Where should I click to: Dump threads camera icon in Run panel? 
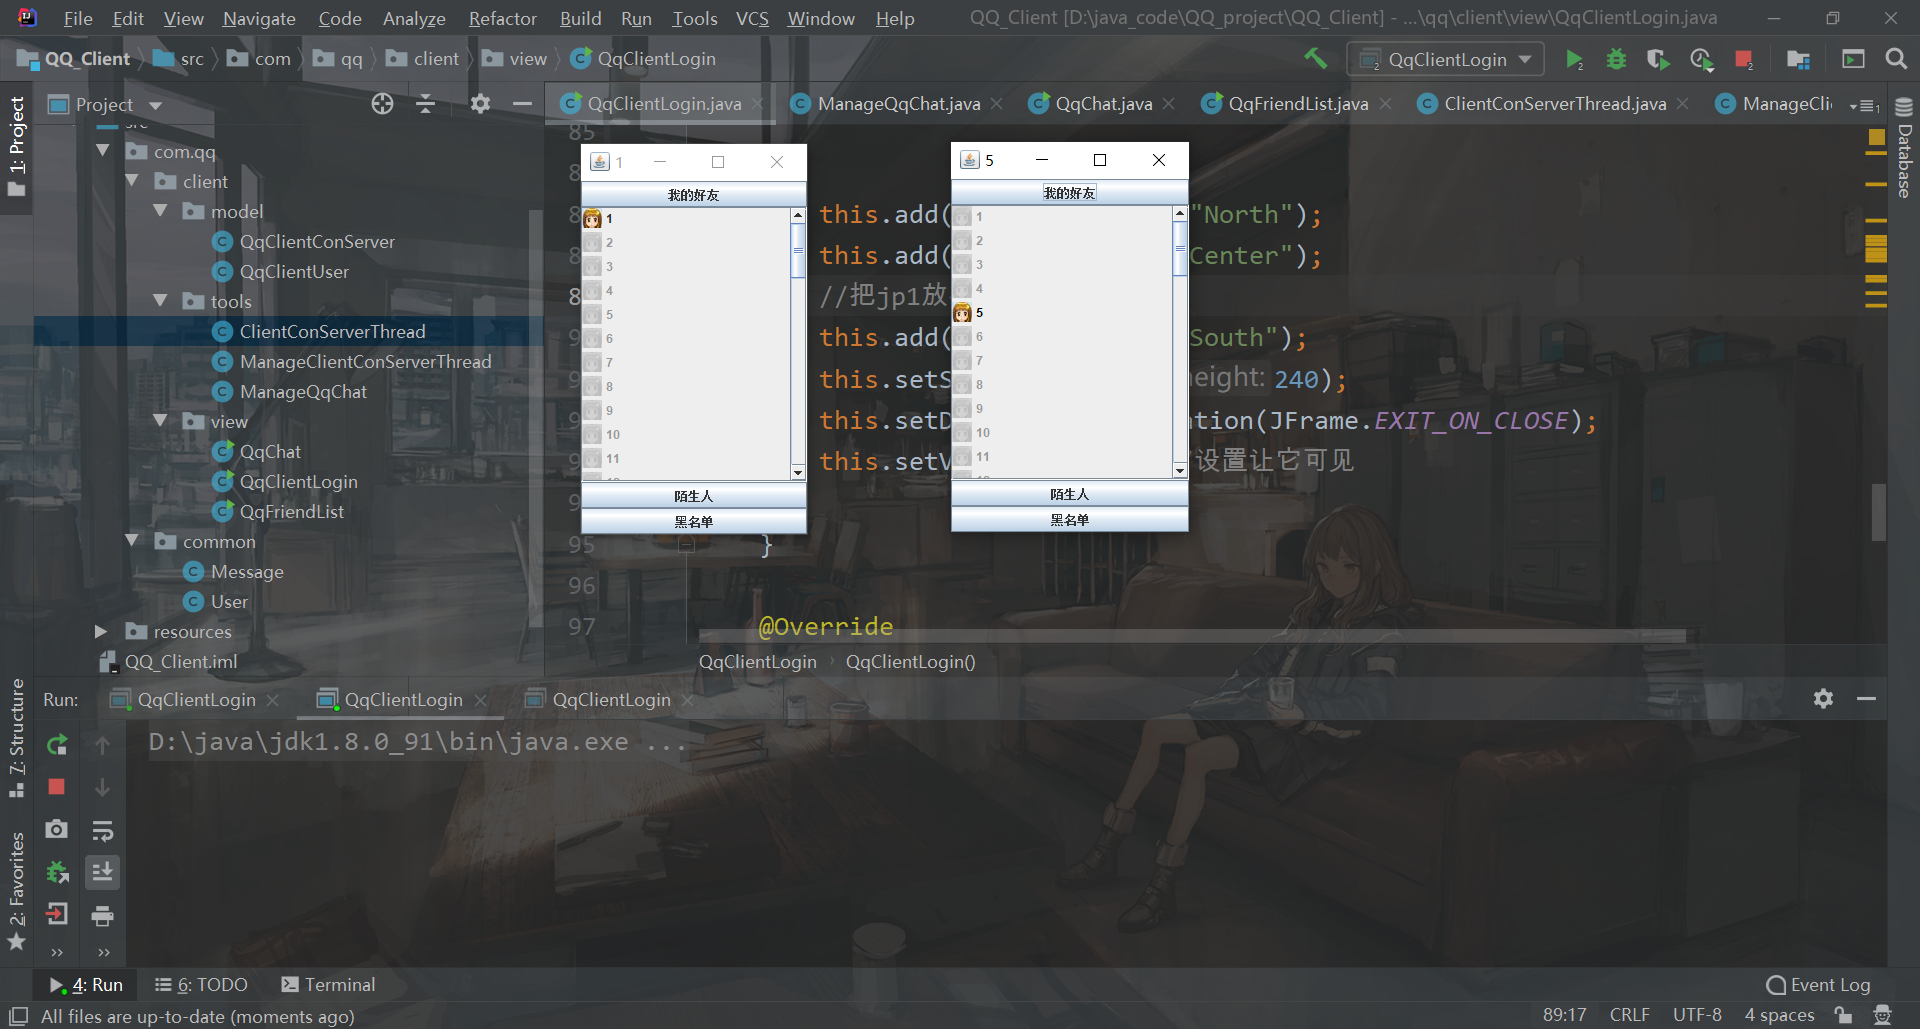pos(57,829)
